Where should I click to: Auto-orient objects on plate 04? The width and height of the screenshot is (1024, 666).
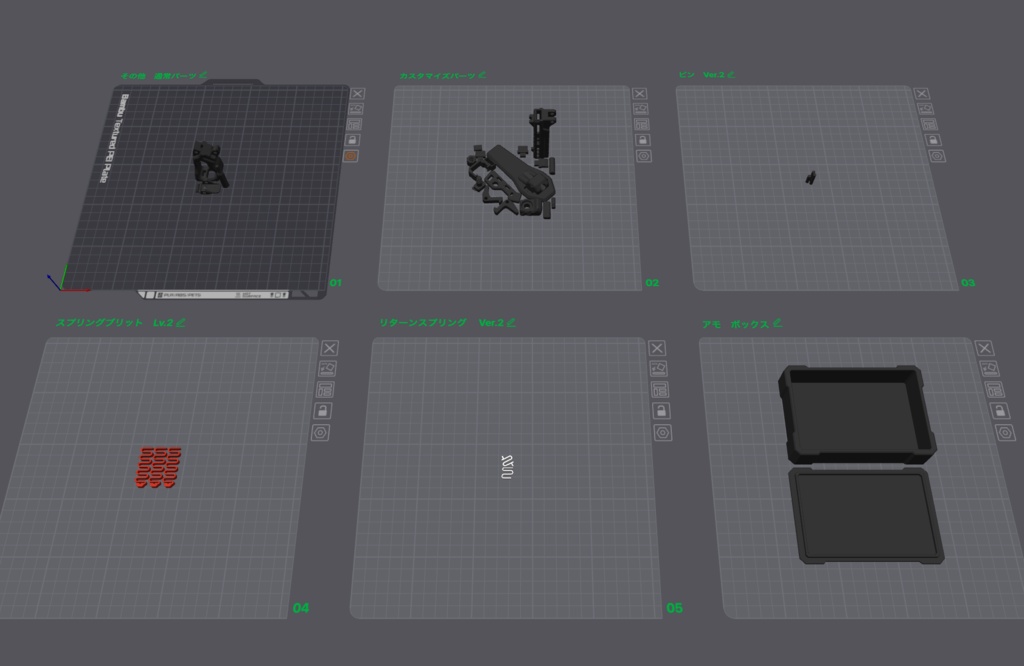coord(327,368)
